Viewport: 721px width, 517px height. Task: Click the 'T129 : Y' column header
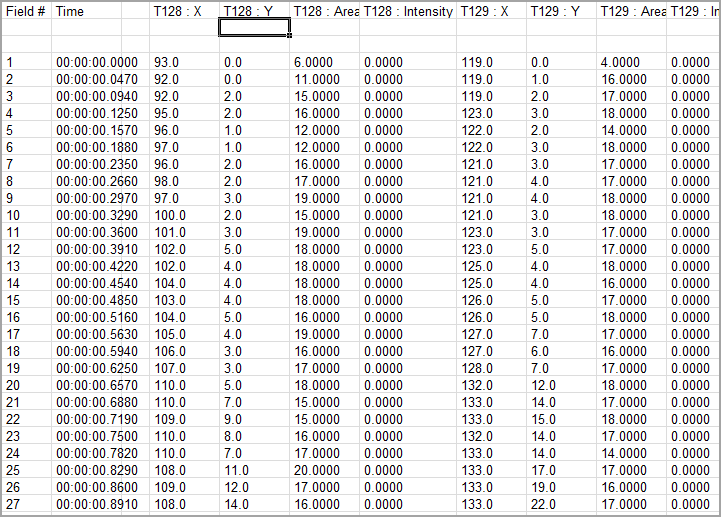coord(561,11)
